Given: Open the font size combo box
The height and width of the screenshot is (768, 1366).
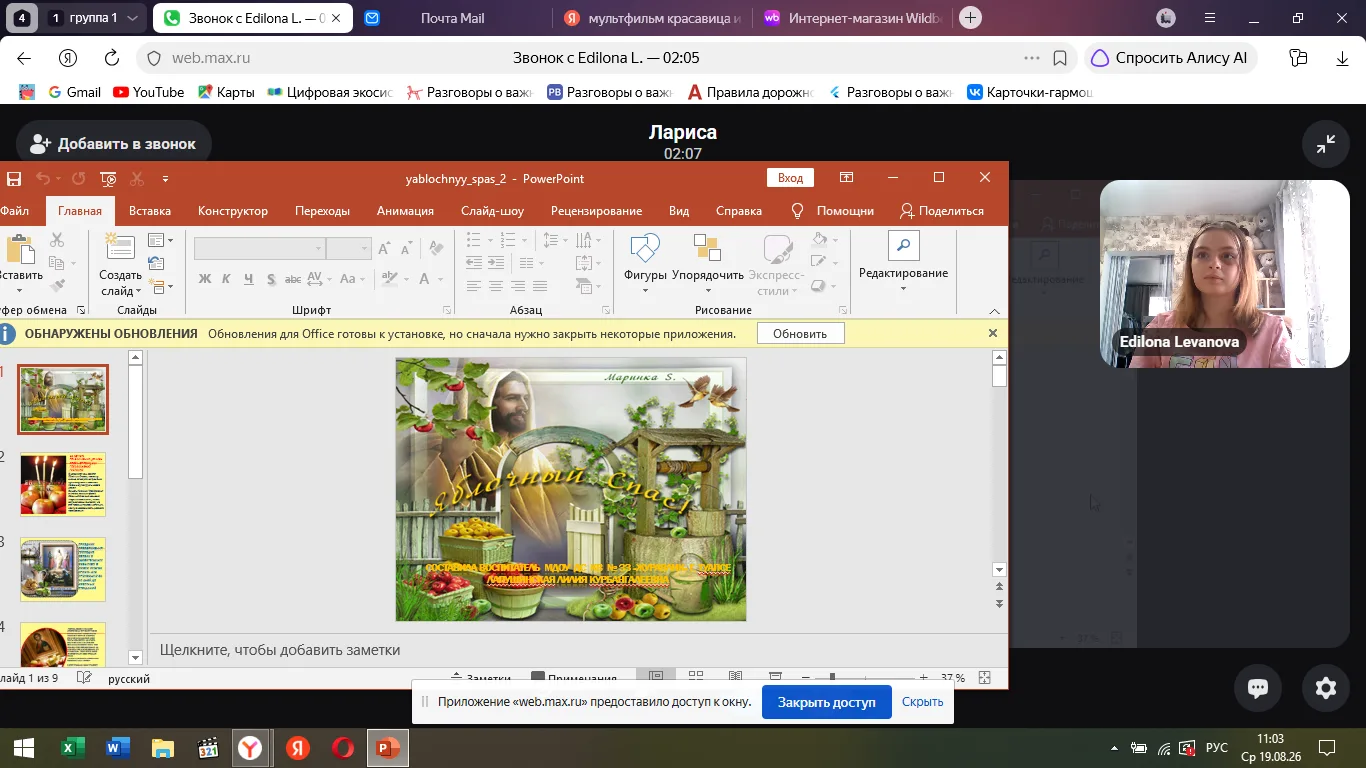Looking at the screenshot, I should tap(349, 248).
